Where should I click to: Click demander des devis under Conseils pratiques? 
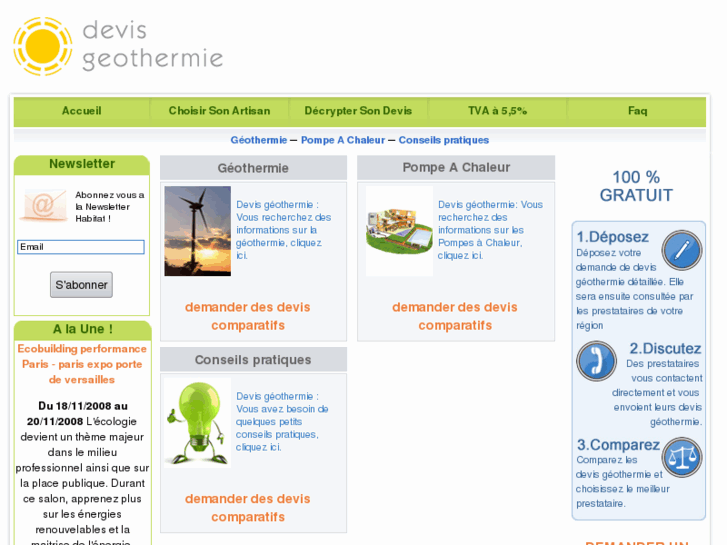click(248, 507)
